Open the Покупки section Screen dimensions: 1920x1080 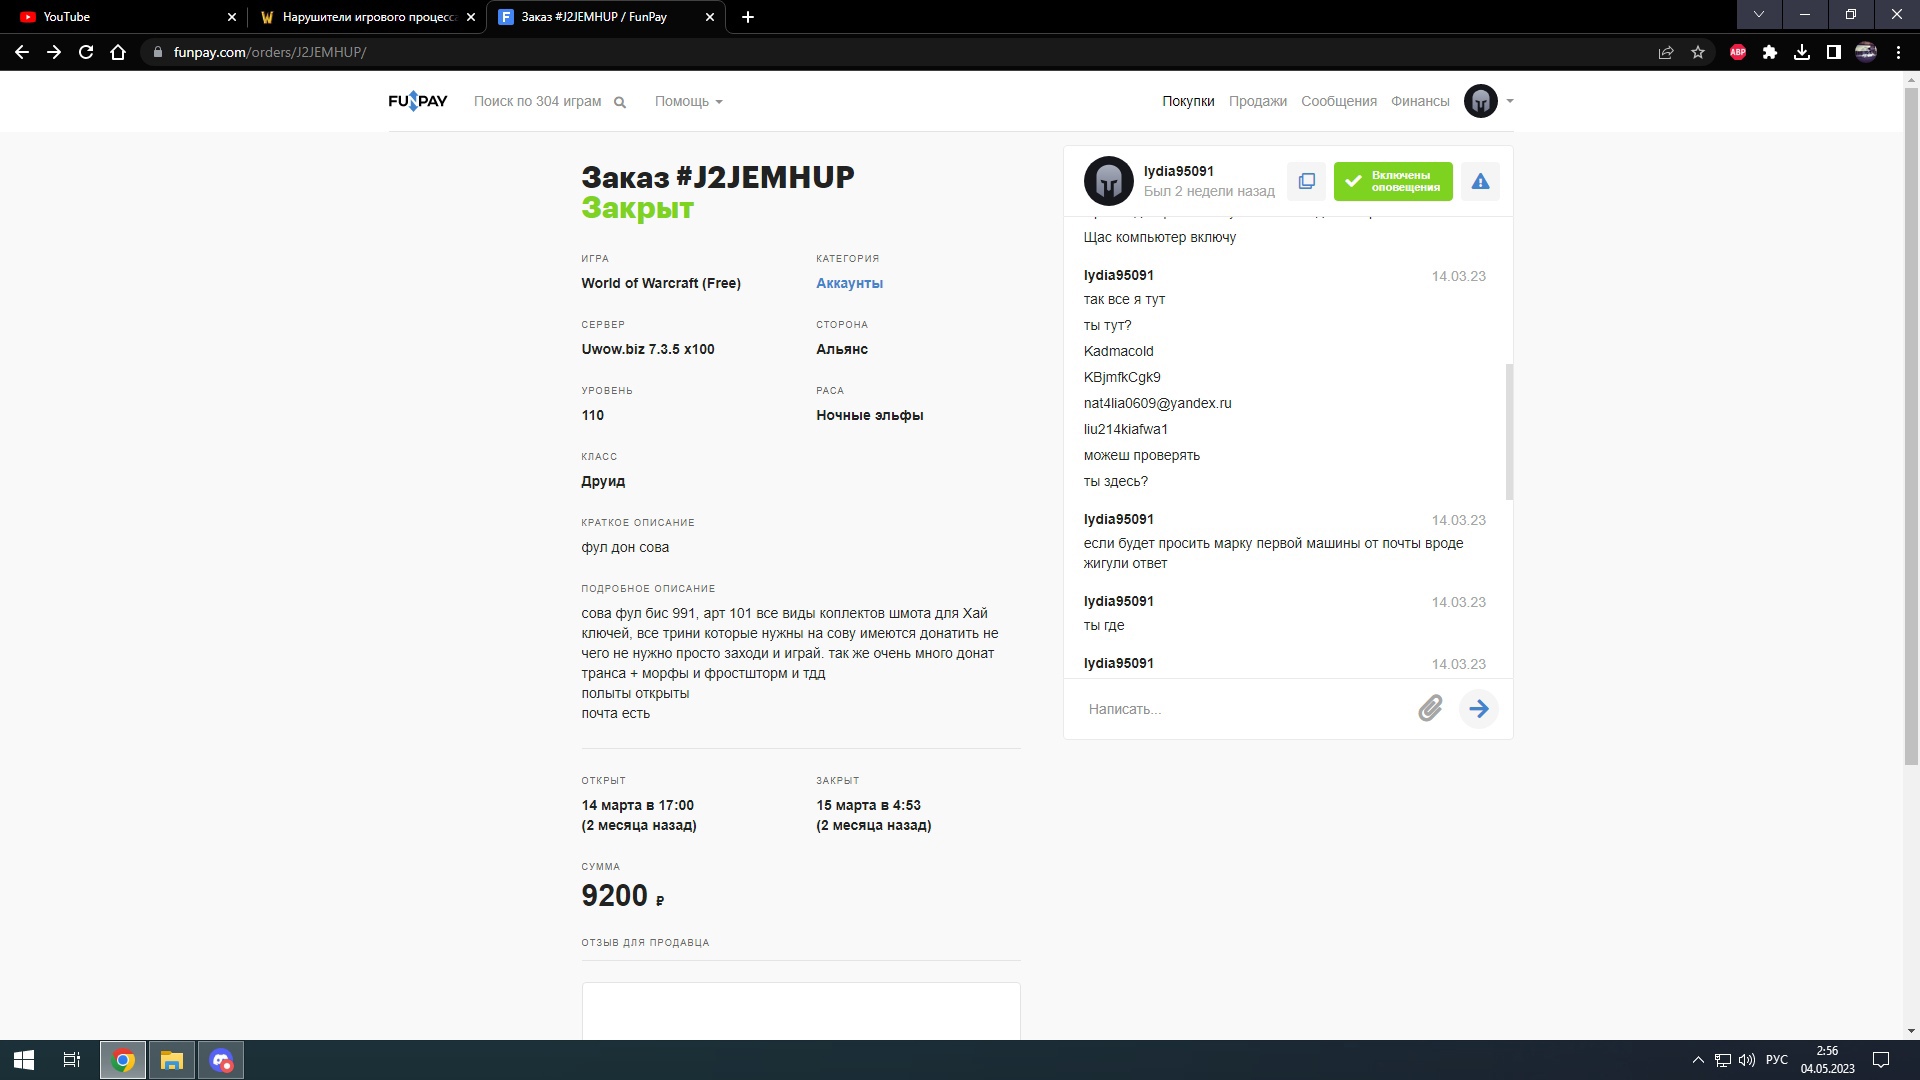pyautogui.click(x=1188, y=101)
